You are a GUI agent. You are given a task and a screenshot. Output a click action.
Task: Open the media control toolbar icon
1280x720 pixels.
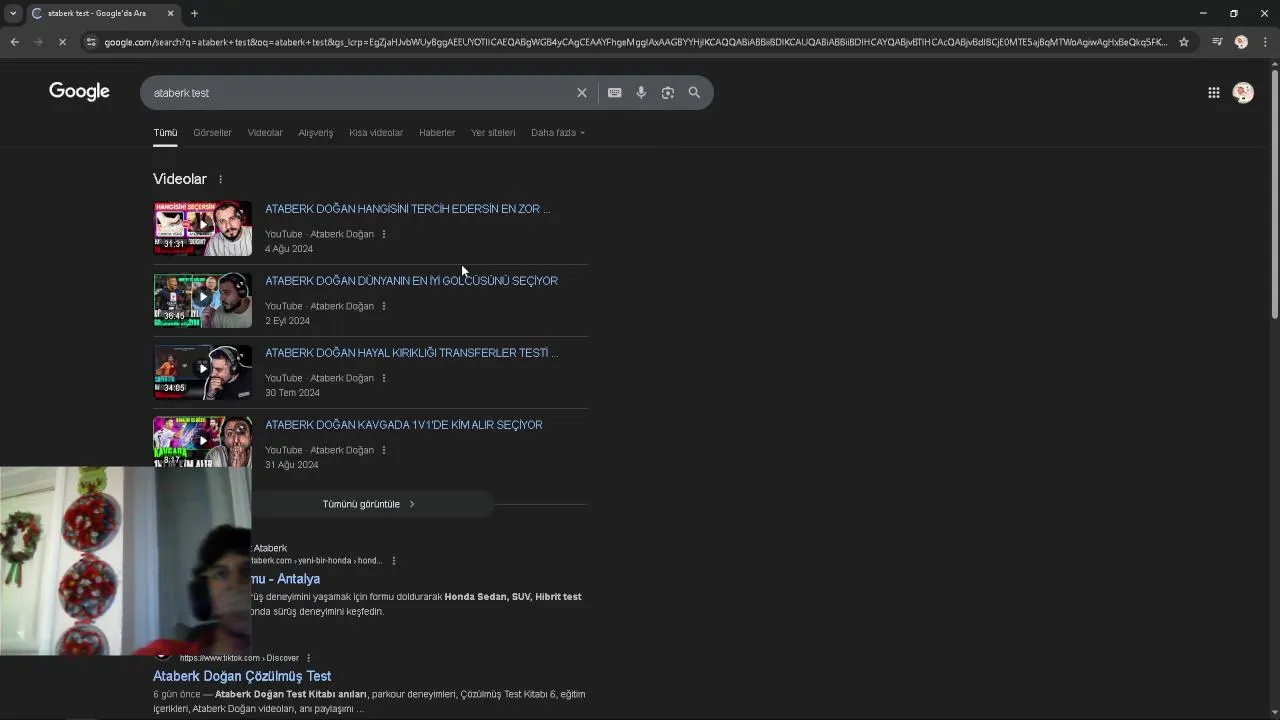pyautogui.click(x=1217, y=42)
